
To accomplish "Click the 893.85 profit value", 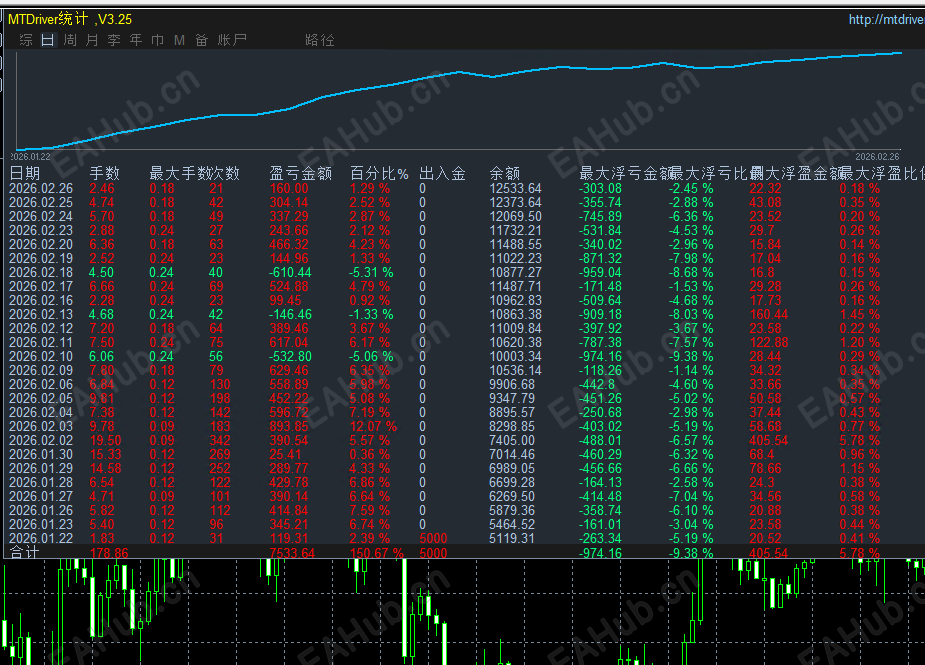I will pos(289,427).
